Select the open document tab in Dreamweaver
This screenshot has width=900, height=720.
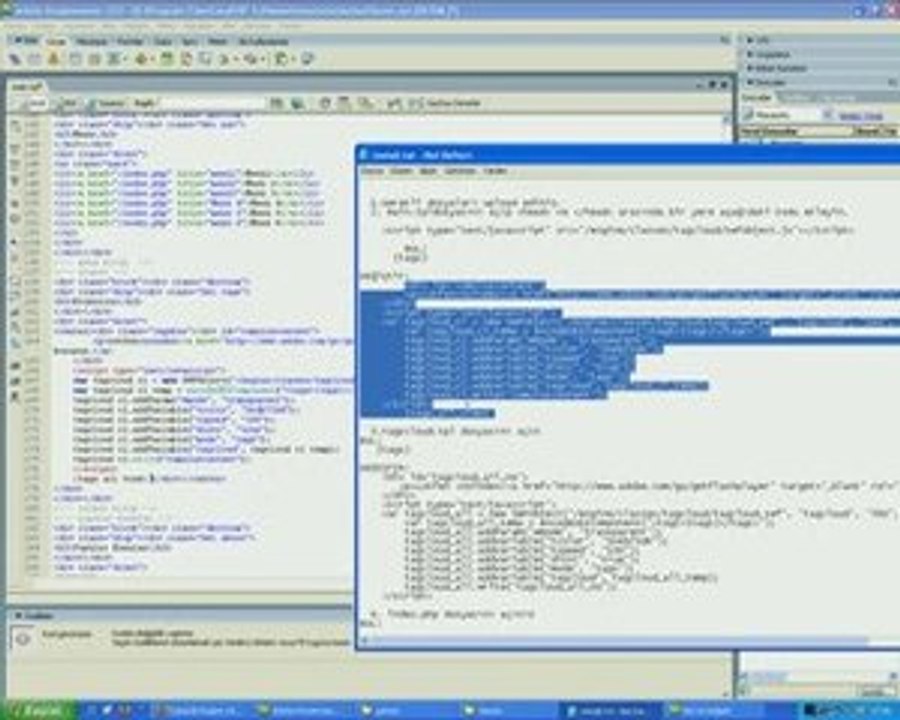point(27,87)
